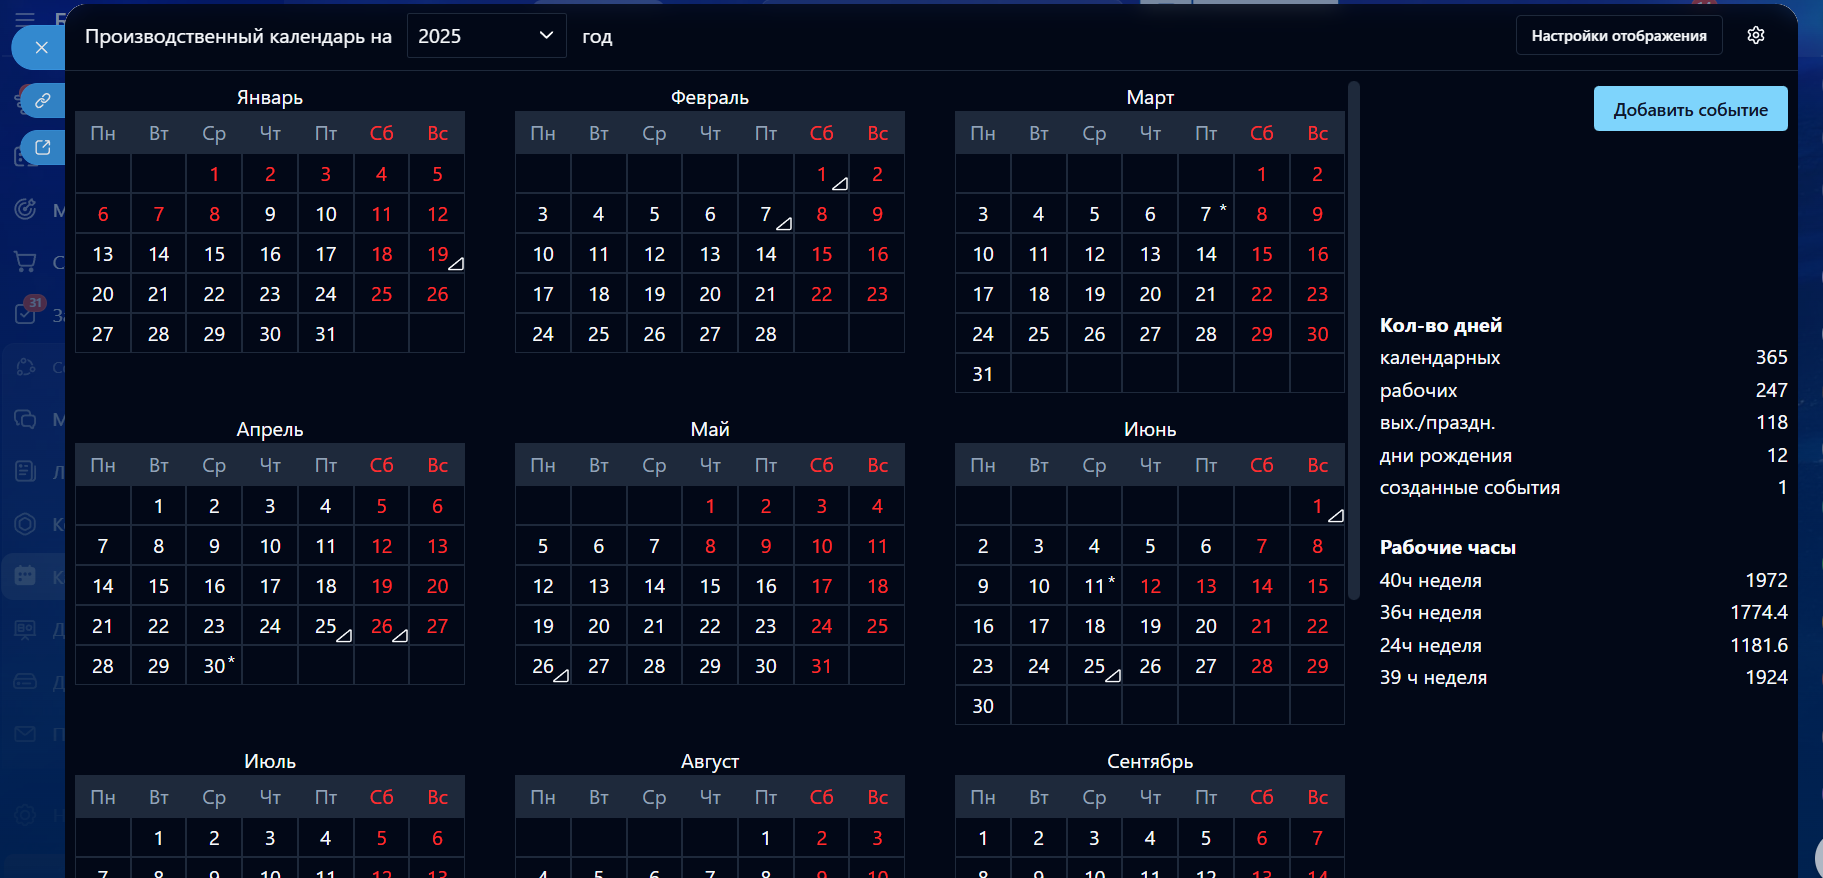1823x878 pixels.
Task: Select March 7 marked with asterisk
Action: pos(1206,214)
